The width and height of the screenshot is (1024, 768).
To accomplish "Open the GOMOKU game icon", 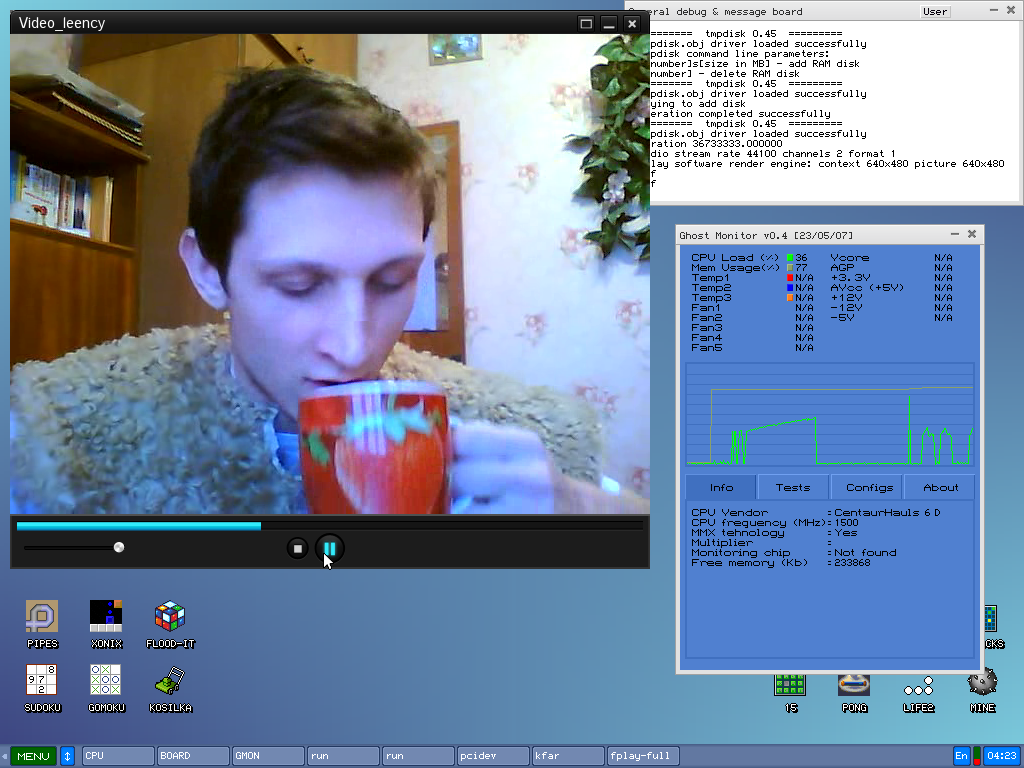I will point(105,681).
